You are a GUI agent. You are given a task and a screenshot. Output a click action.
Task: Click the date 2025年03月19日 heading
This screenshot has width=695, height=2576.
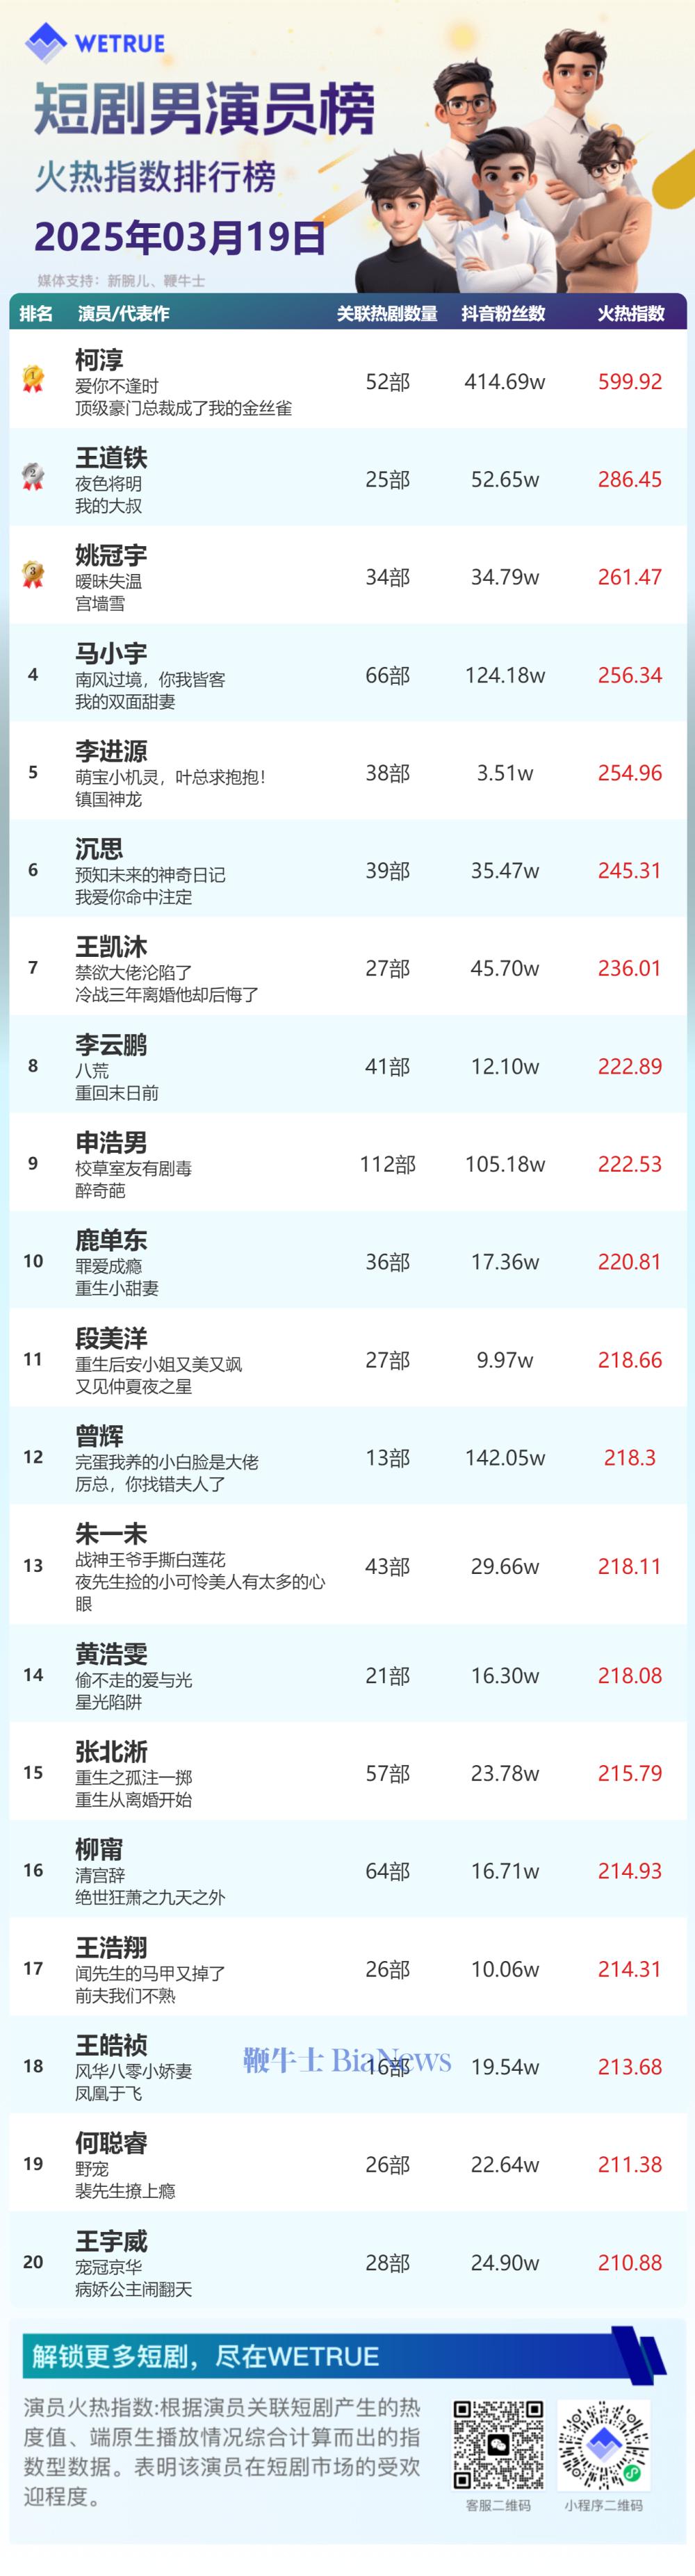point(181,237)
